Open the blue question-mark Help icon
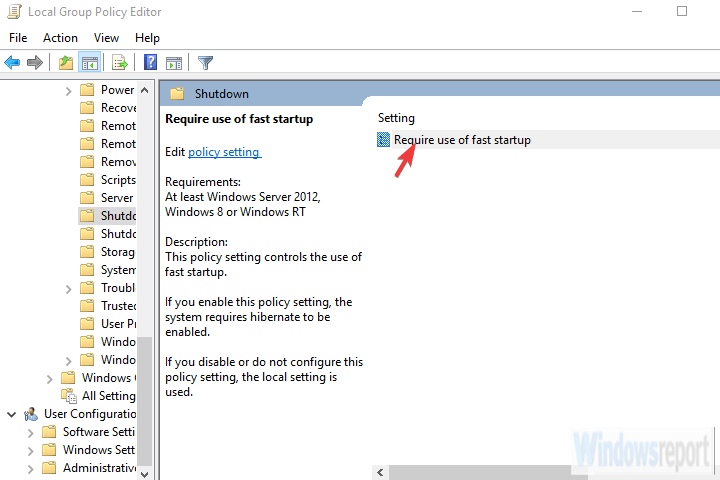720x480 pixels. (x=150, y=62)
